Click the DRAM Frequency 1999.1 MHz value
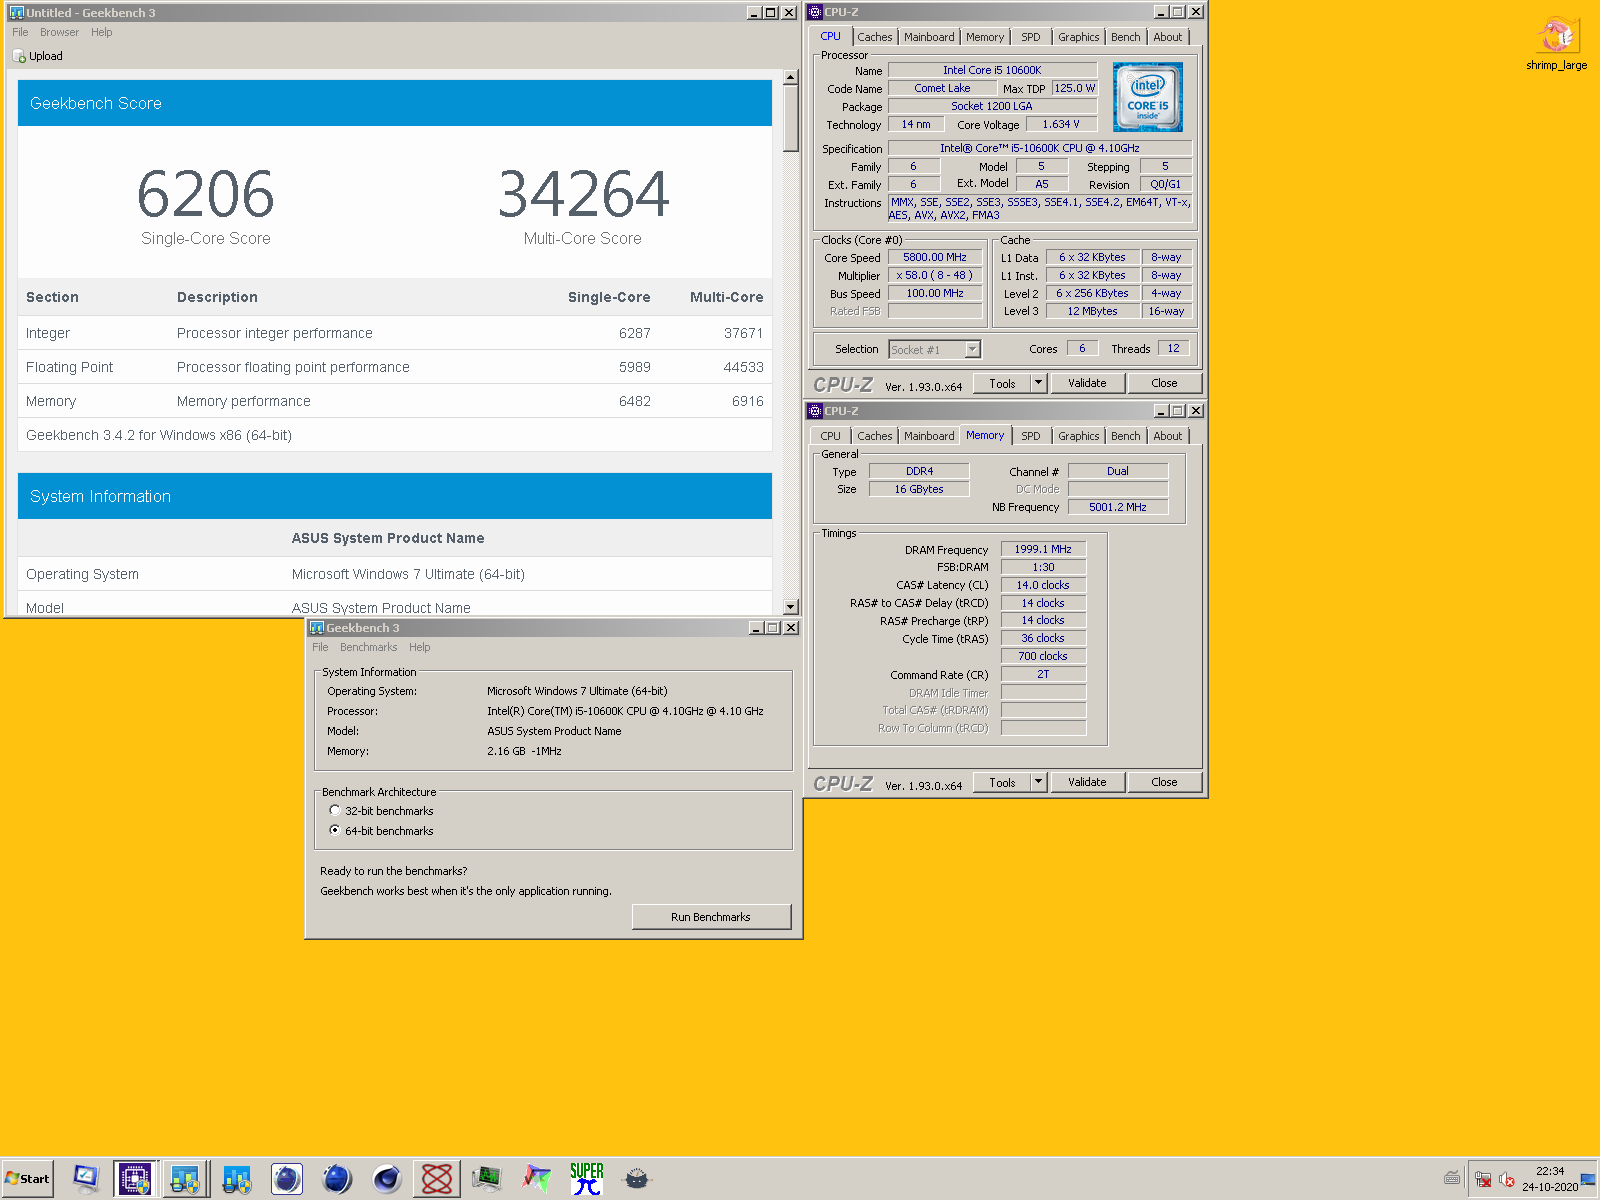Viewport: 1600px width, 1200px height. coord(1043,549)
